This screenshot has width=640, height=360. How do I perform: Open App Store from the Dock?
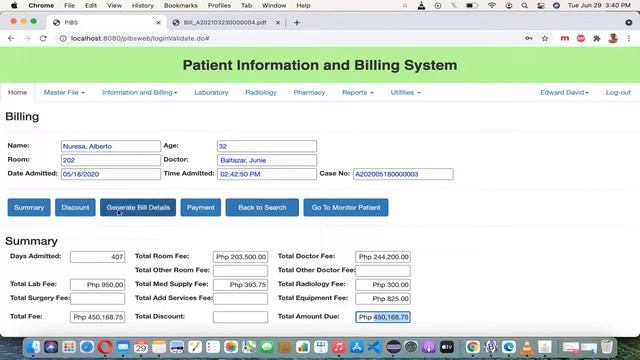click(357, 347)
